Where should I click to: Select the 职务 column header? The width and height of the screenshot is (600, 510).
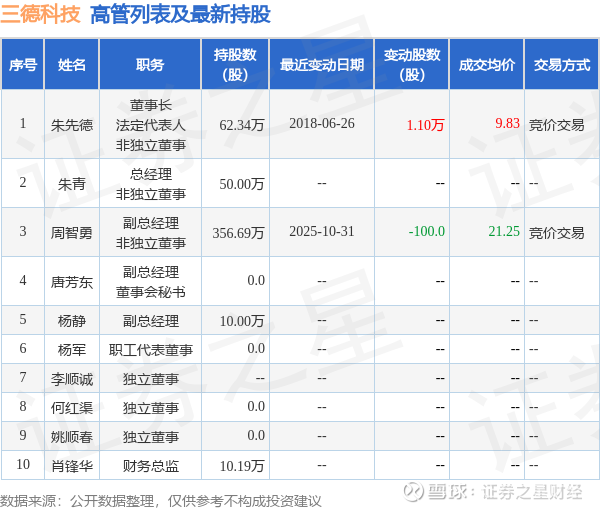pos(150,65)
